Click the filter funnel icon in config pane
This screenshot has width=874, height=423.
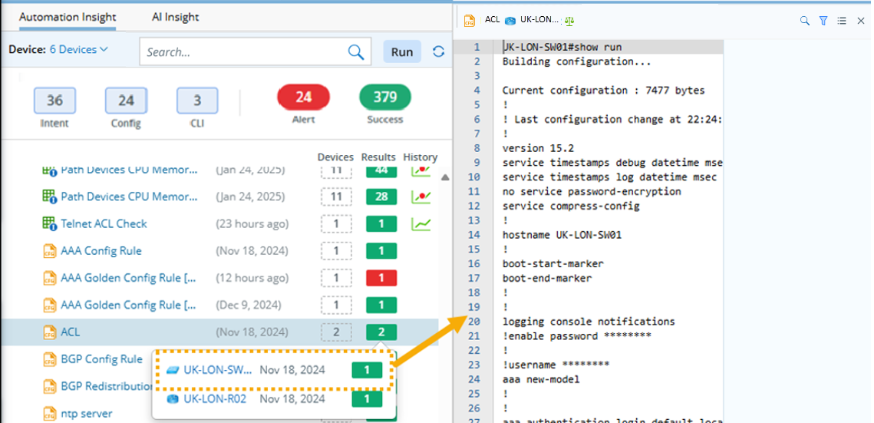pyautogui.click(x=823, y=21)
